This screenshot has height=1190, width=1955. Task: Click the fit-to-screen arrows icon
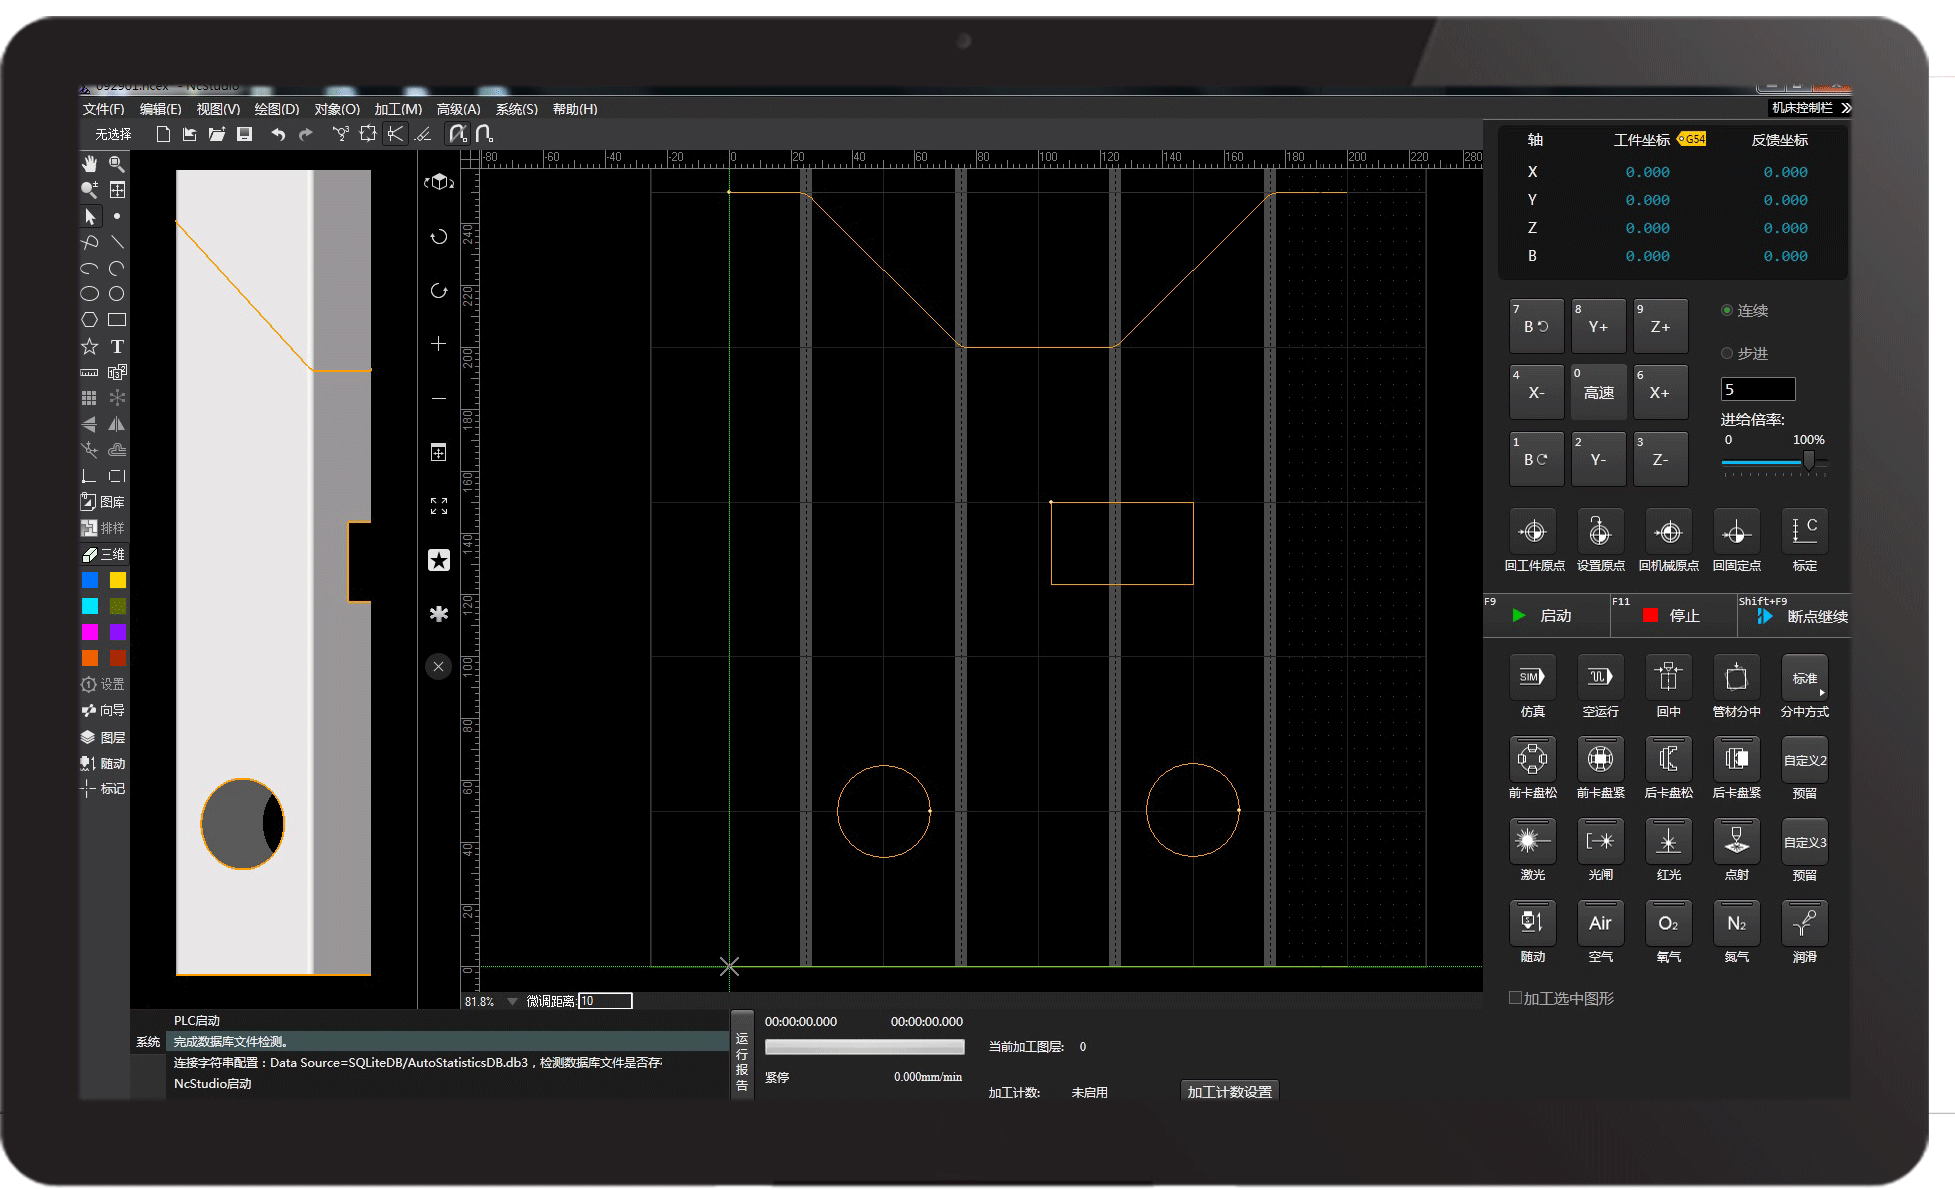[438, 506]
